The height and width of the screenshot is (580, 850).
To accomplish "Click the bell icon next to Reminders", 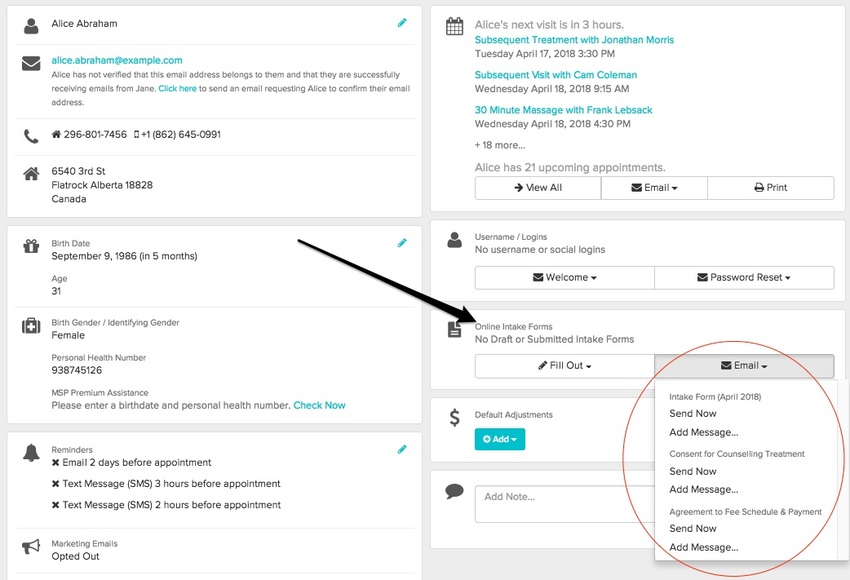I will coord(31,453).
